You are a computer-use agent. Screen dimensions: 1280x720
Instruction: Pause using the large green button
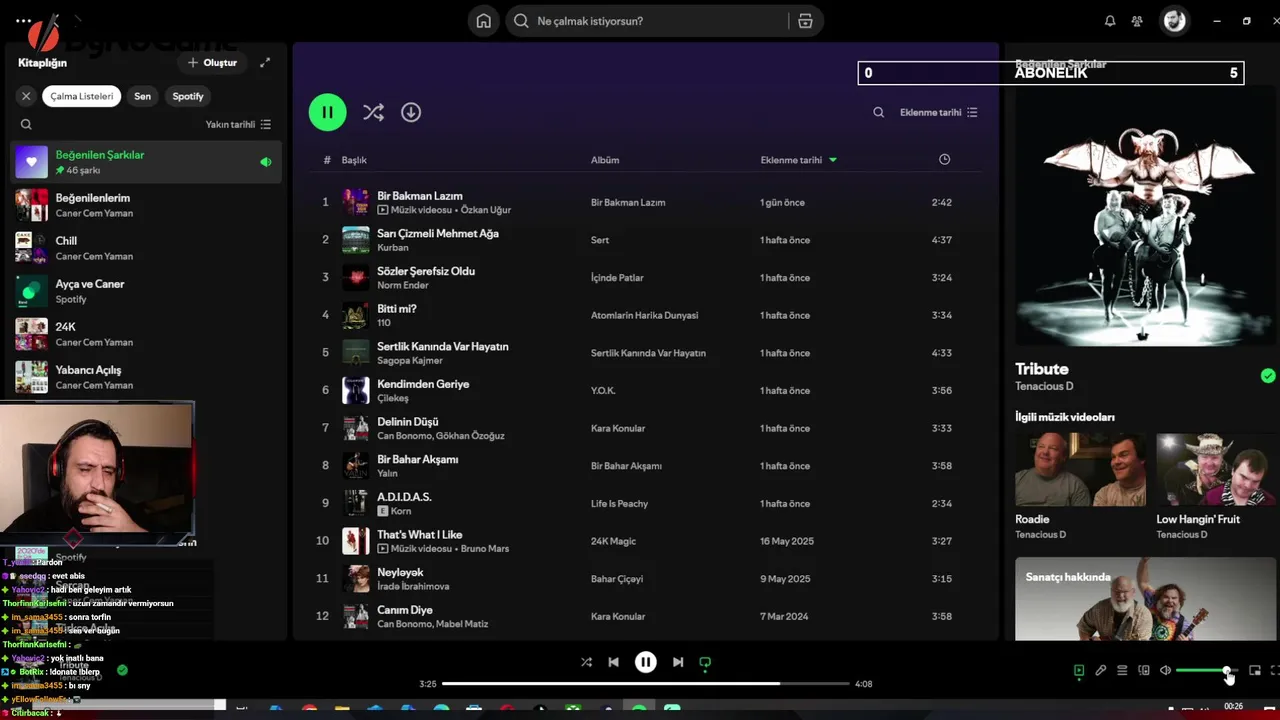(x=328, y=112)
